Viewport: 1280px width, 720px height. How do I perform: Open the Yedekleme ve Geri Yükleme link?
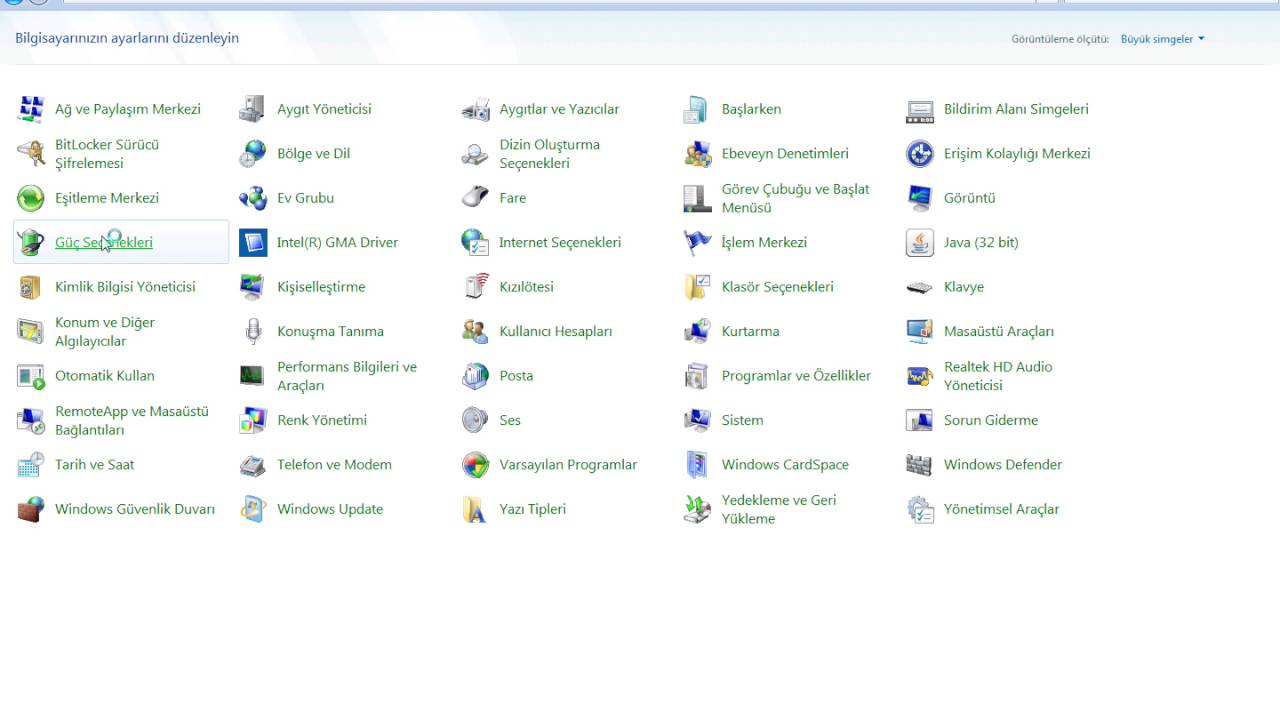[779, 509]
